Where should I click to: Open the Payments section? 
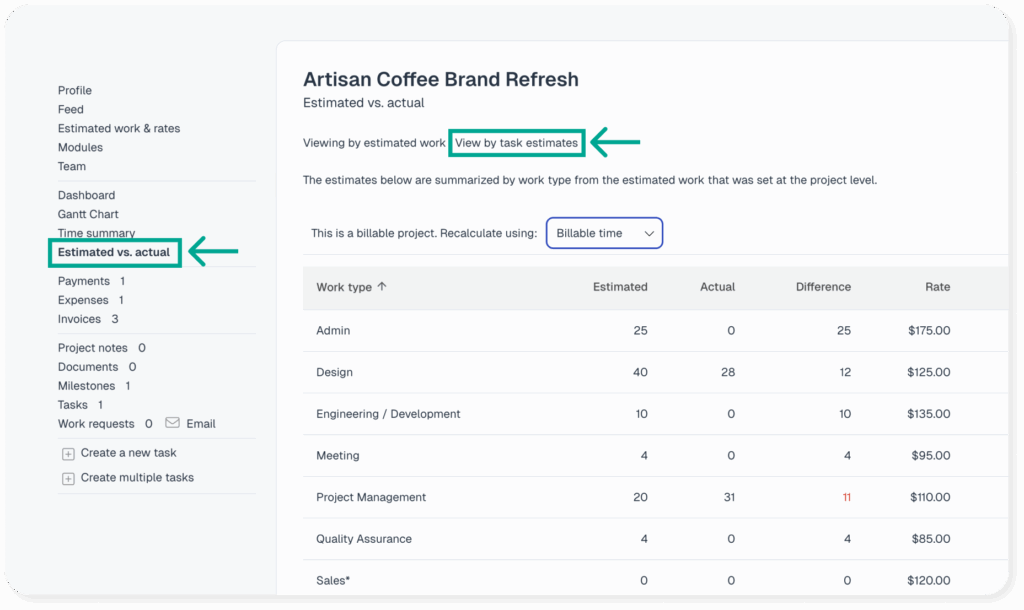[x=84, y=281]
